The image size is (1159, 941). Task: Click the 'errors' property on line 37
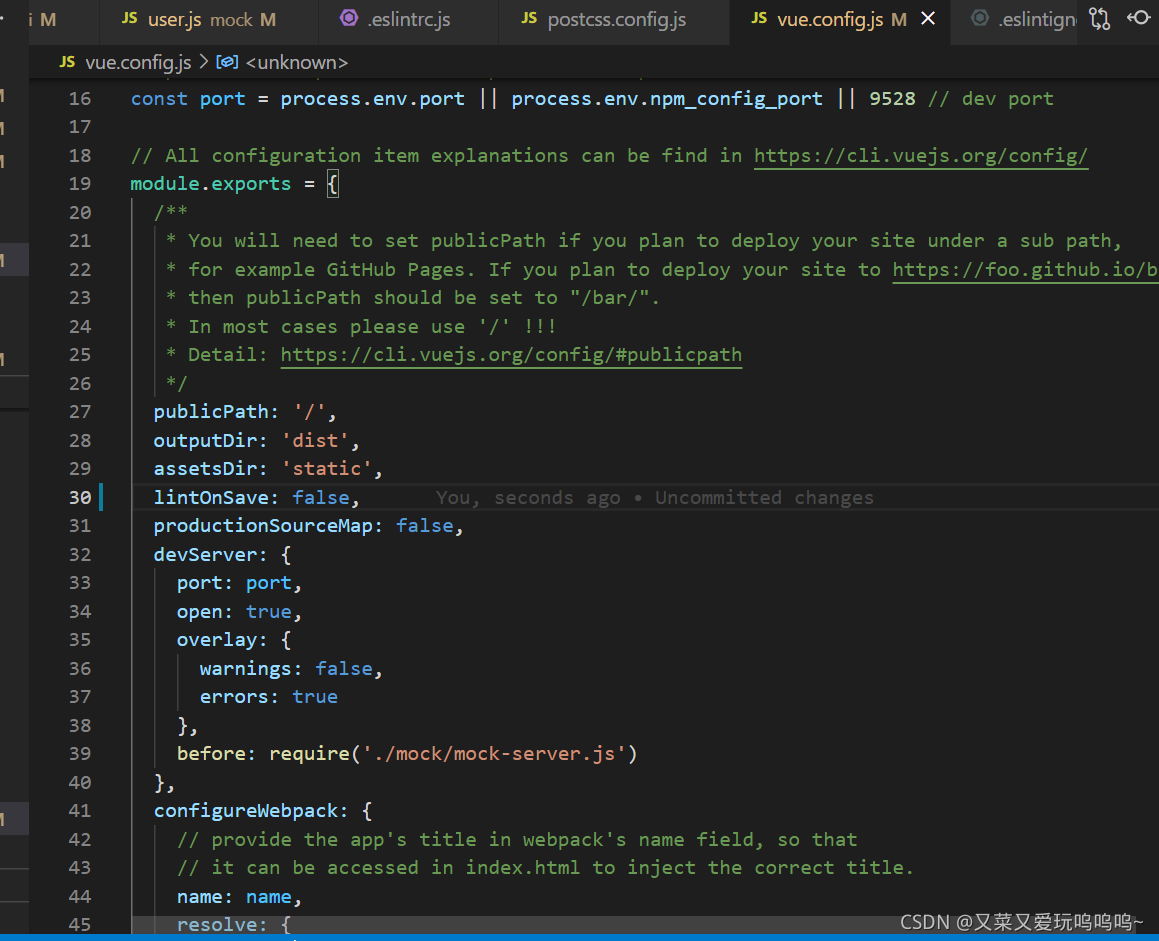point(234,697)
